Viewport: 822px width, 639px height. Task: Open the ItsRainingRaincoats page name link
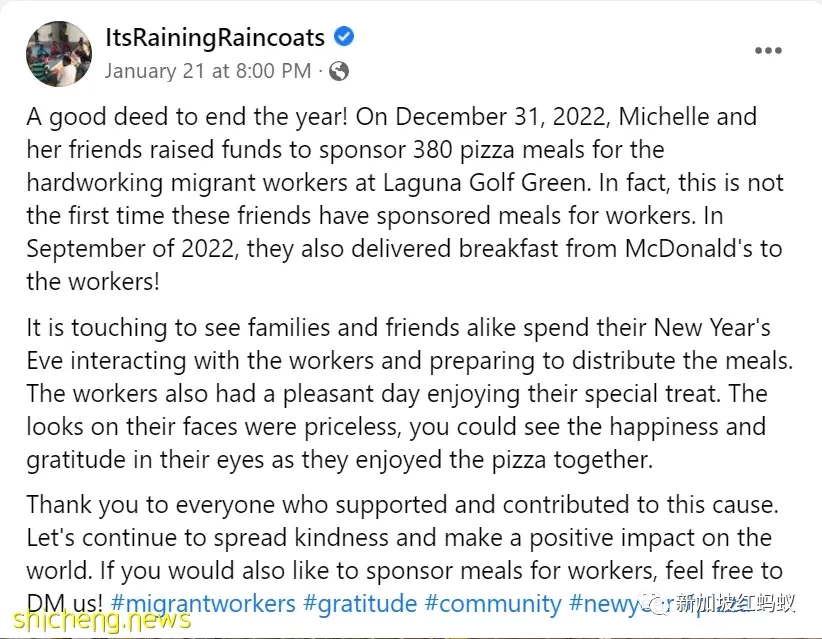tap(215, 38)
